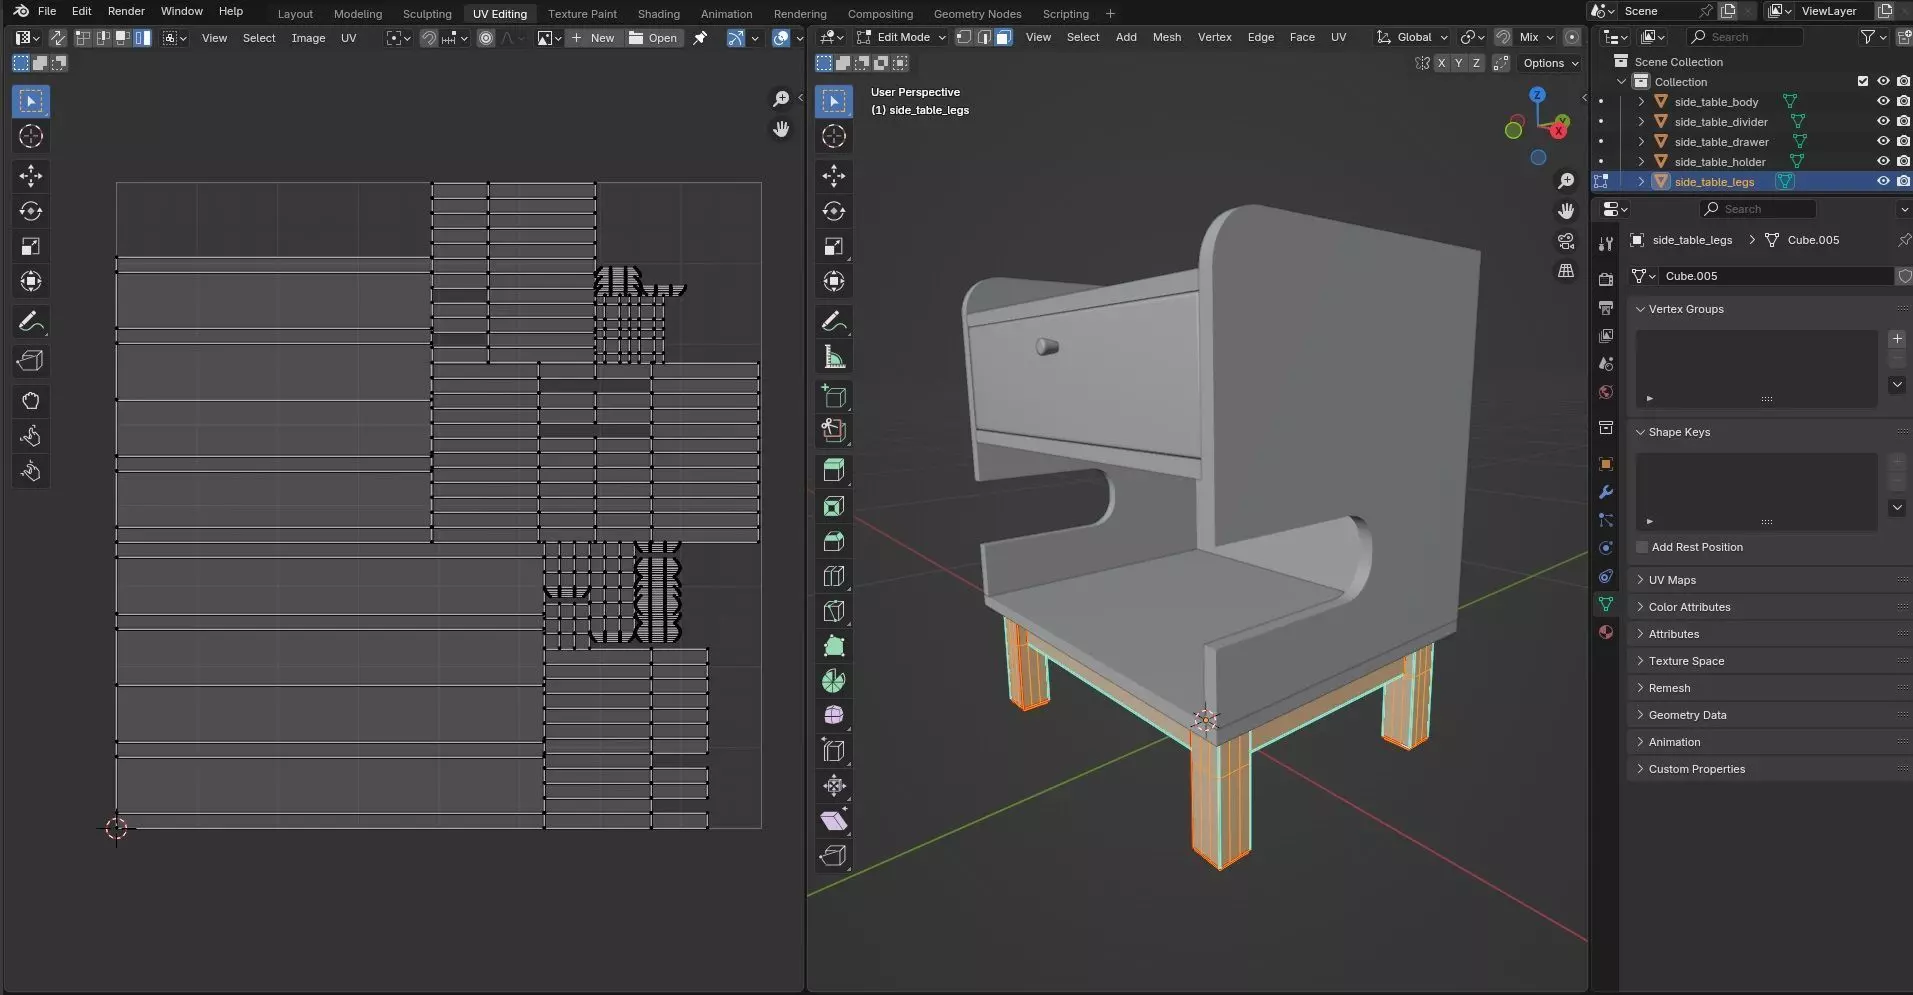1913x995 pixels.
Task: Click the Z axis on navigation gizmo
Action: [x=1537, y=94]
